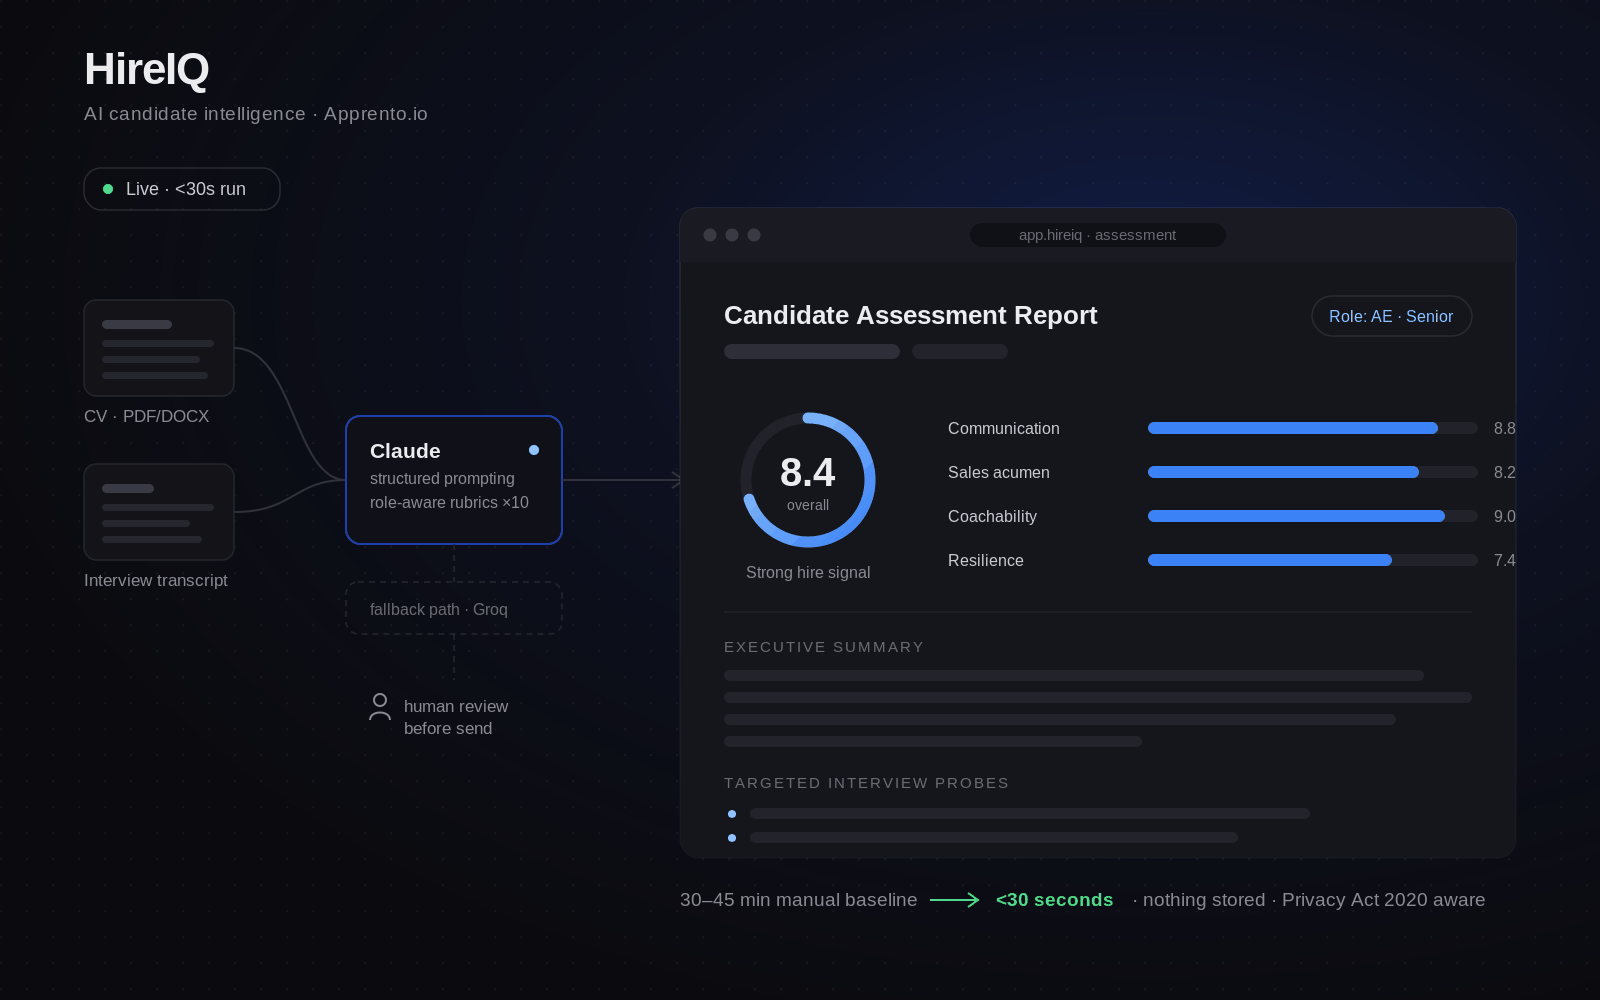
Task: Click the CV document card icon
Action: pos(159,348)
